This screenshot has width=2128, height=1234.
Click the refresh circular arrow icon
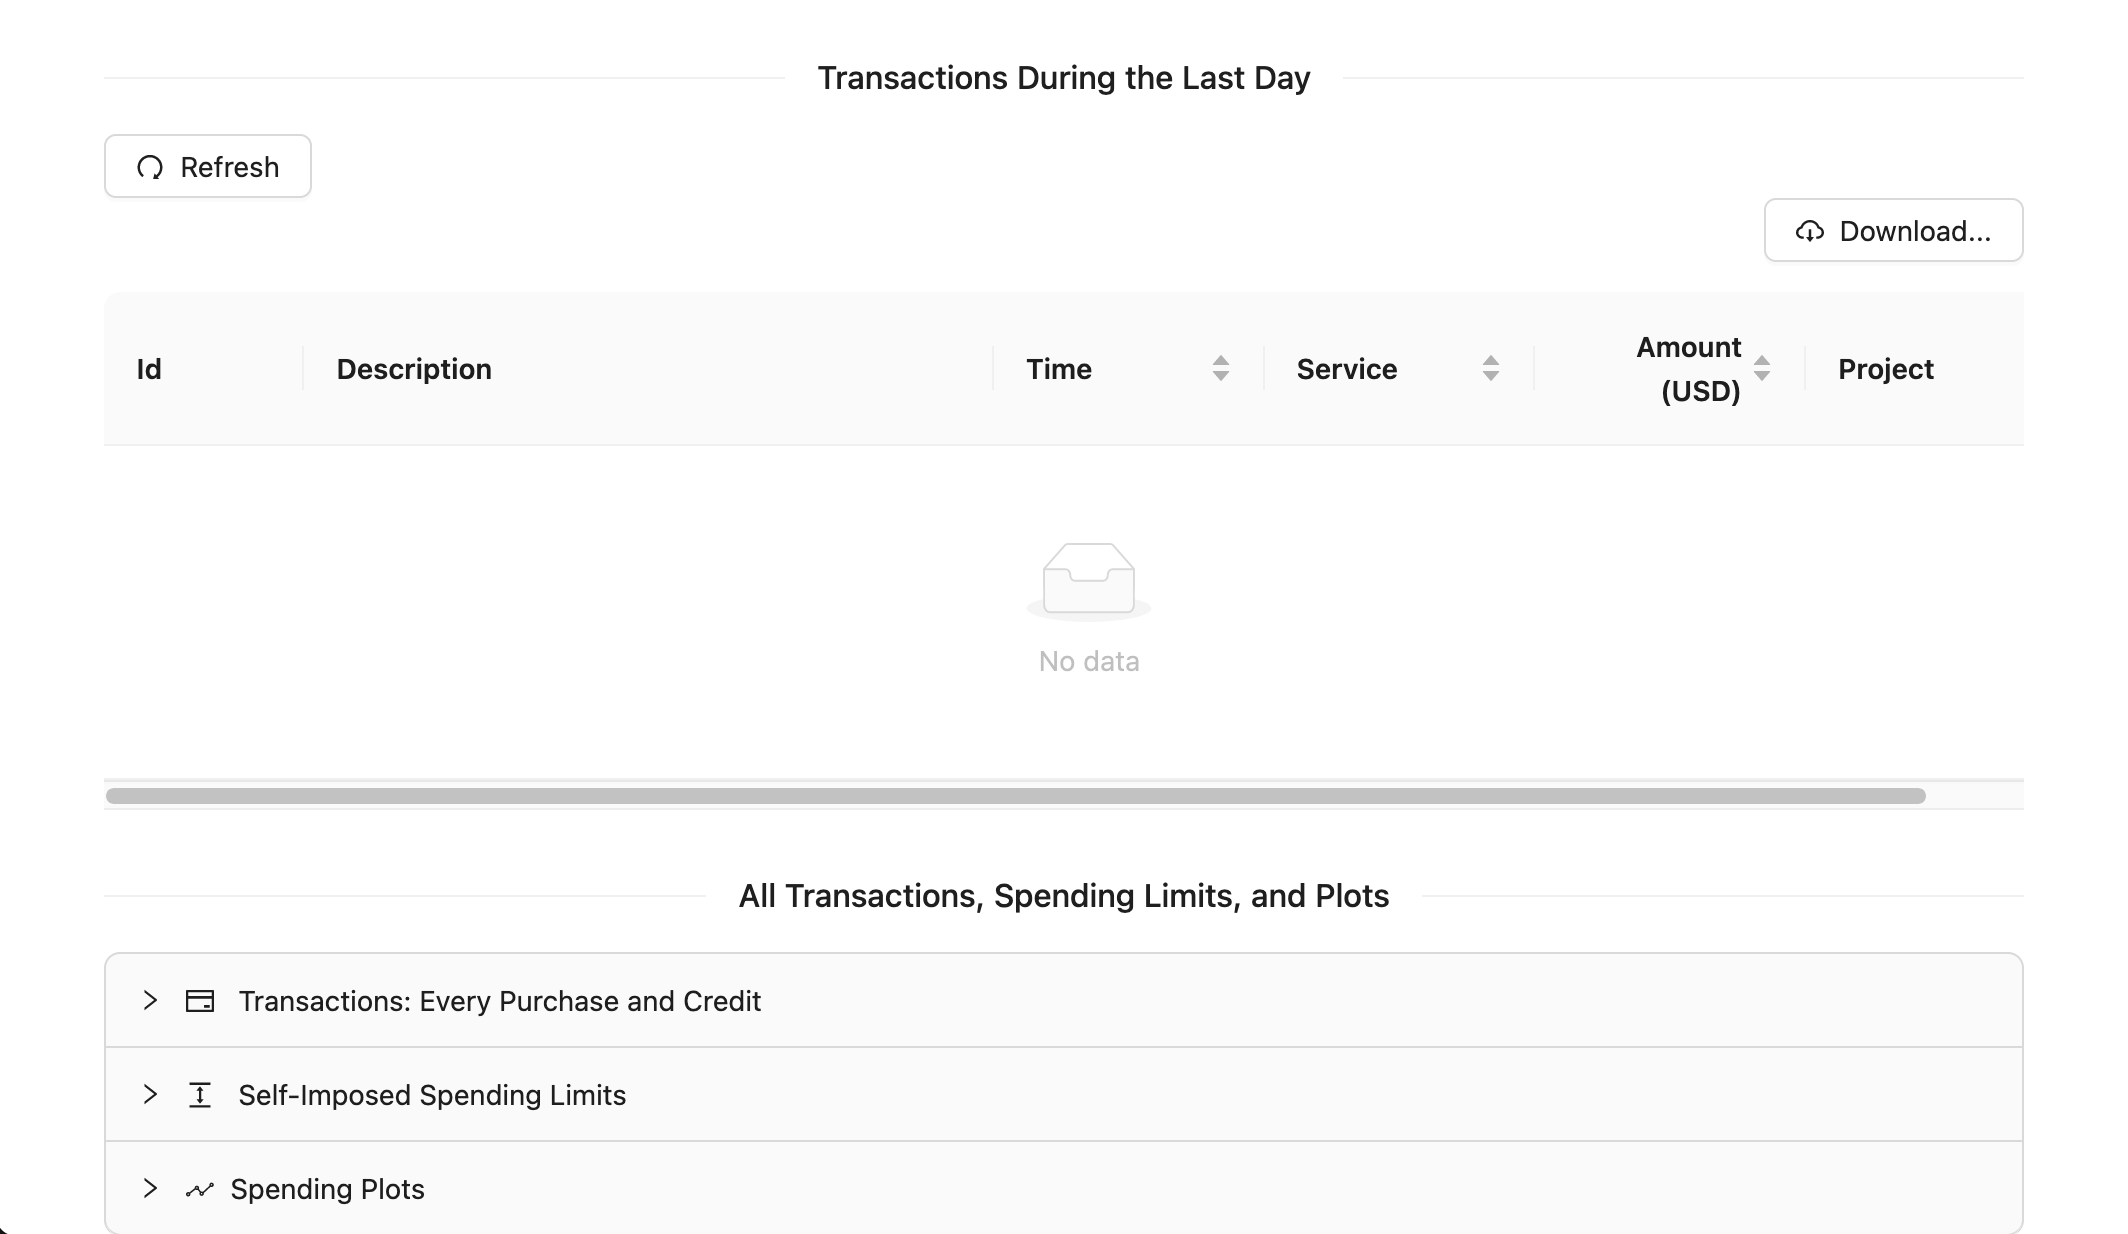[x=150, y=167]
